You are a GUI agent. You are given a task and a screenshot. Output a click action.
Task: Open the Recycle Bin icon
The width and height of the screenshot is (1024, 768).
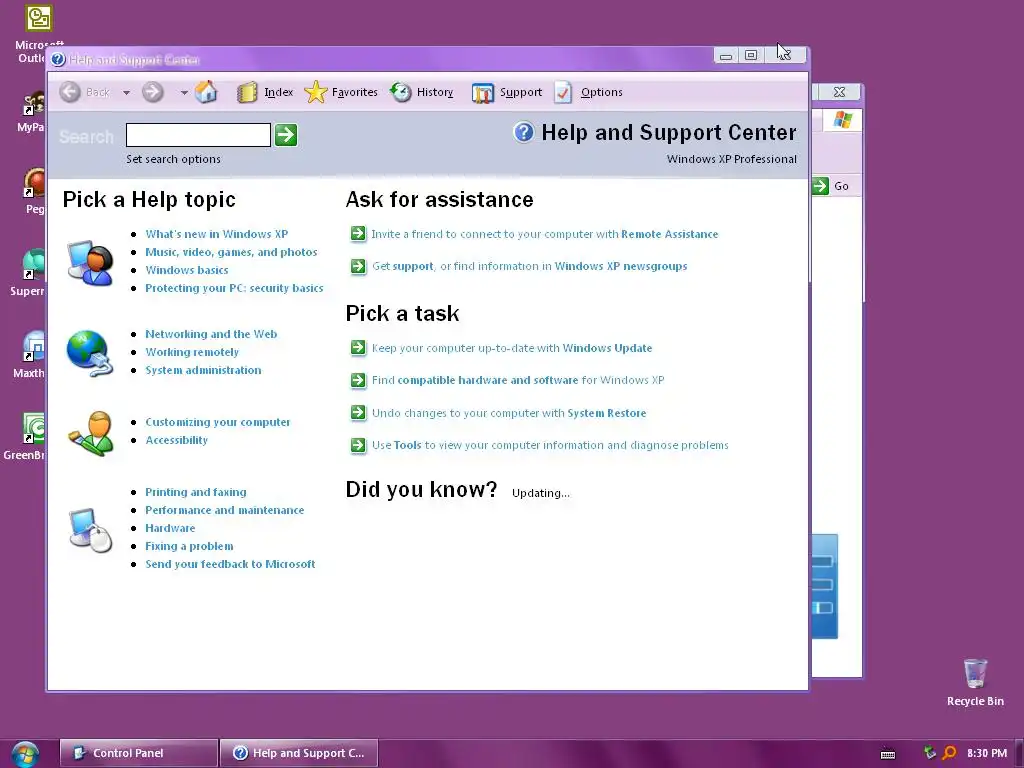(x=975, y=673)
